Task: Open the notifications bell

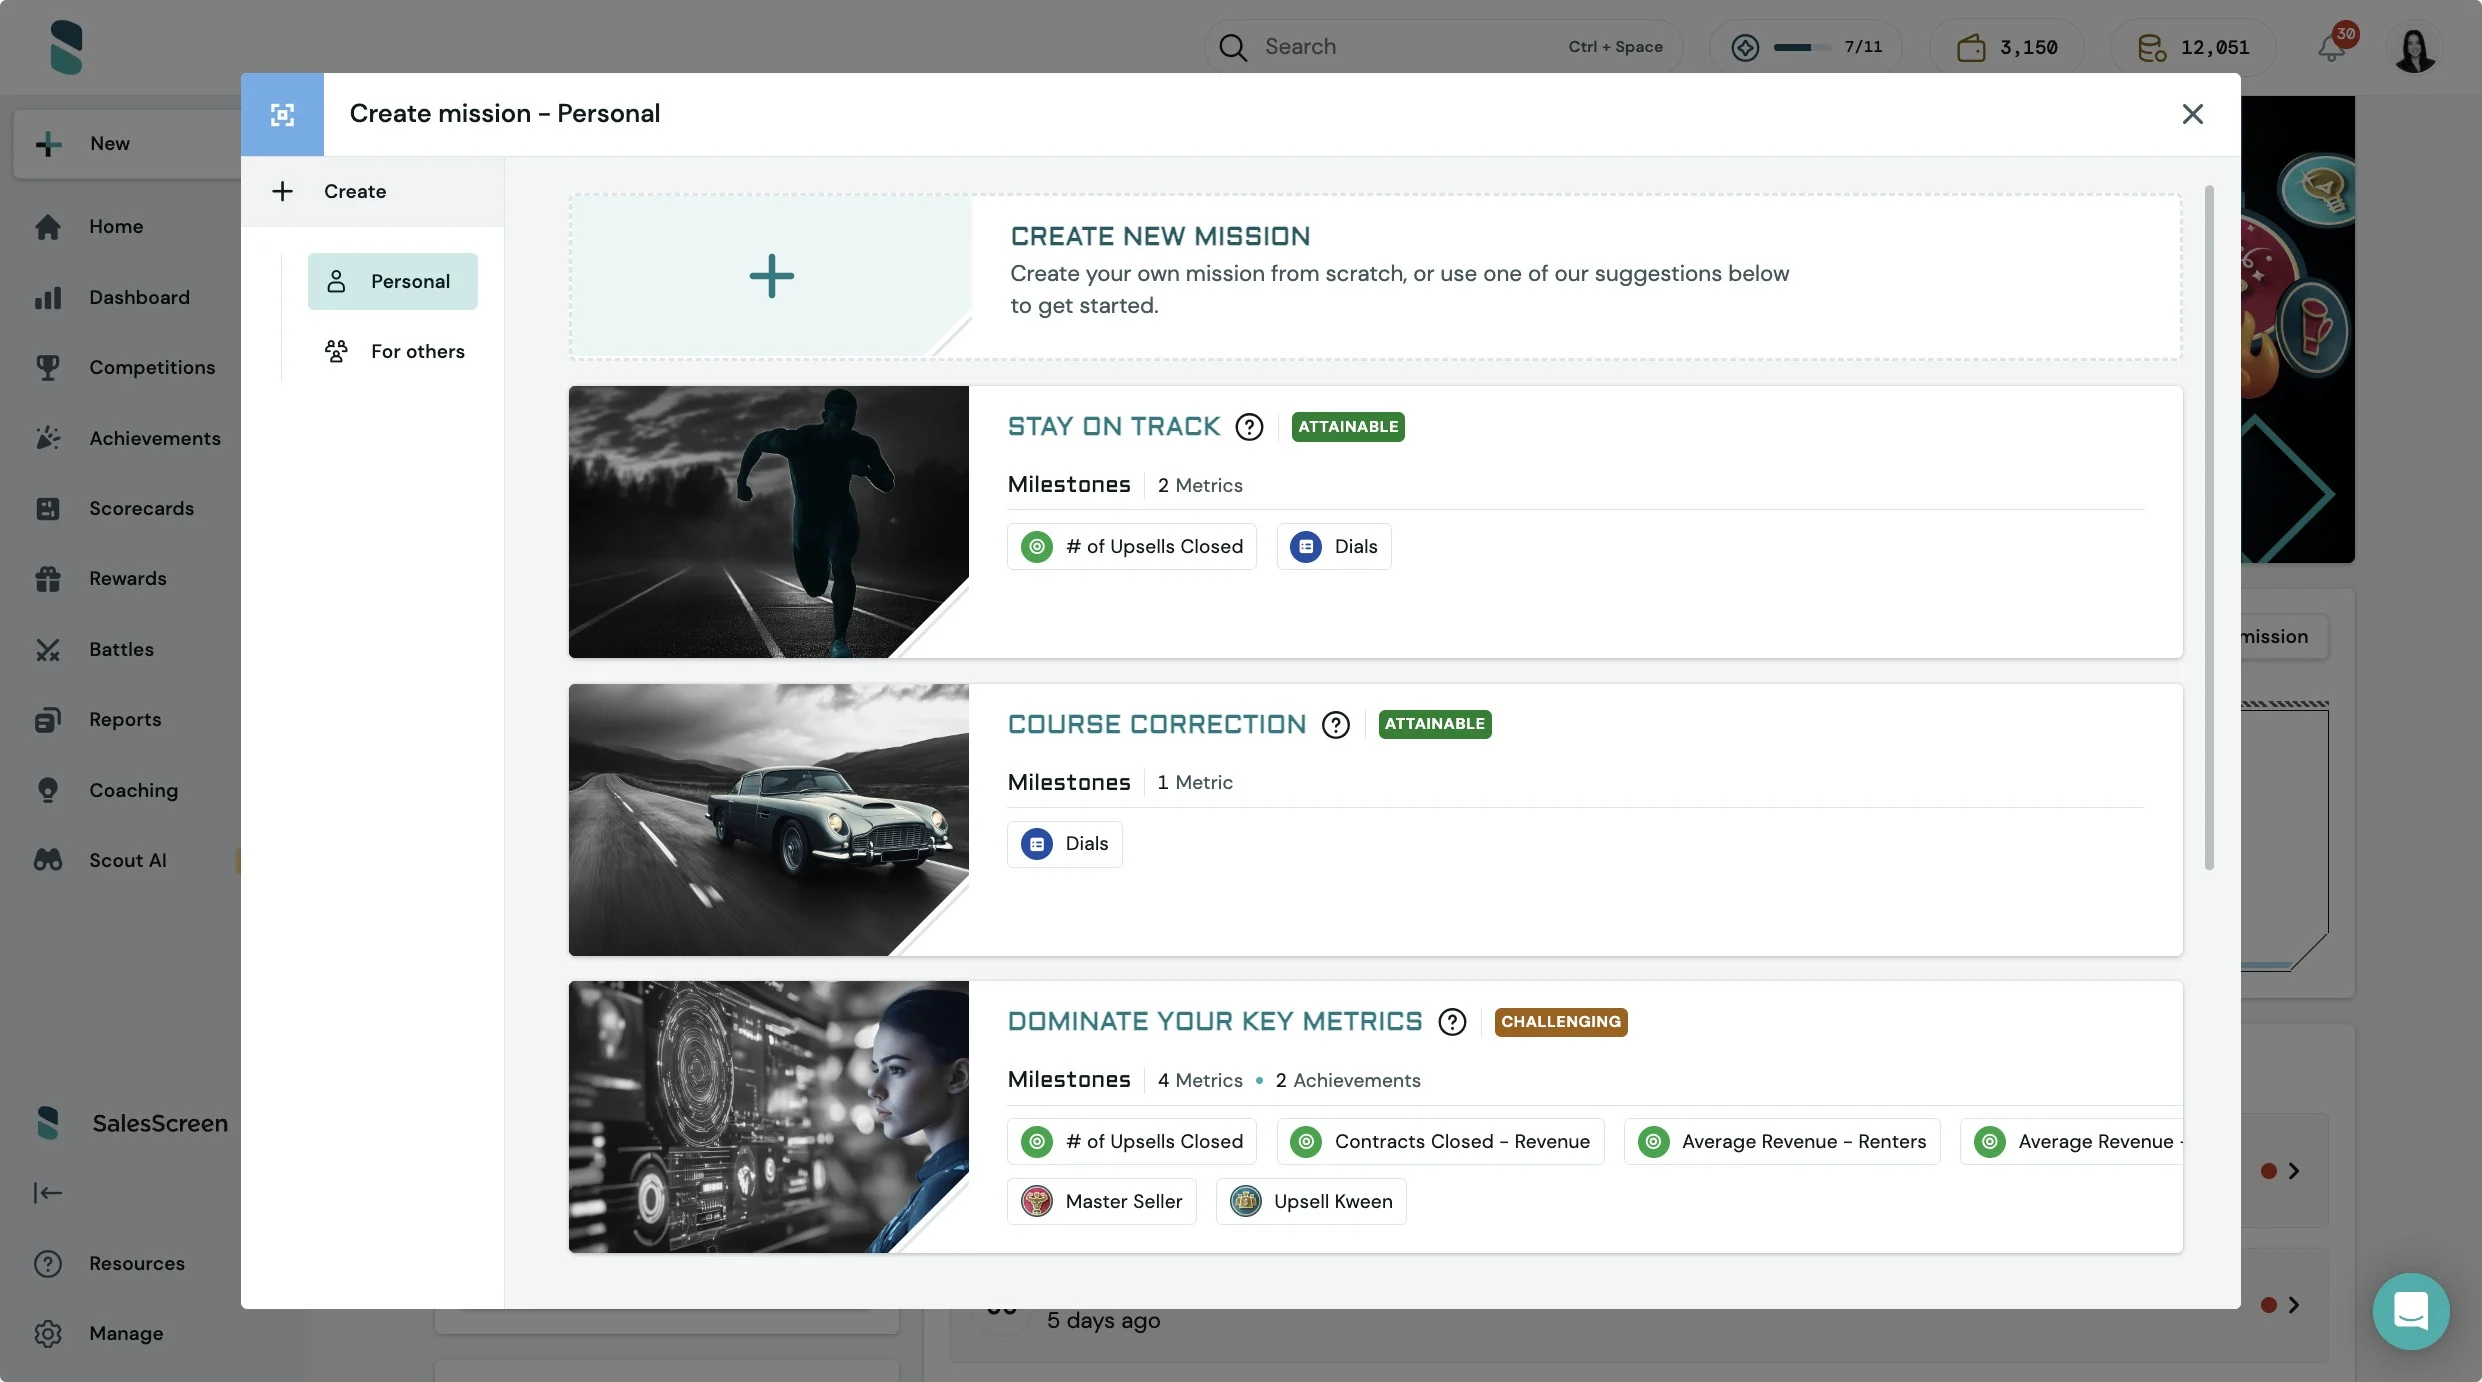Action: 2333,47
